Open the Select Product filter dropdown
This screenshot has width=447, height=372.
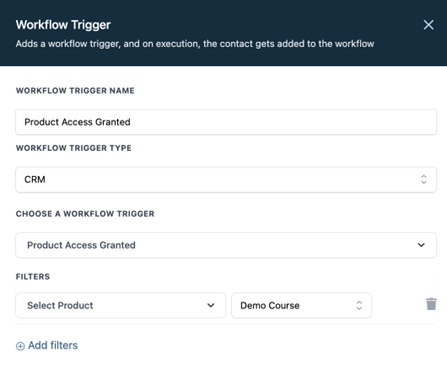121,305
